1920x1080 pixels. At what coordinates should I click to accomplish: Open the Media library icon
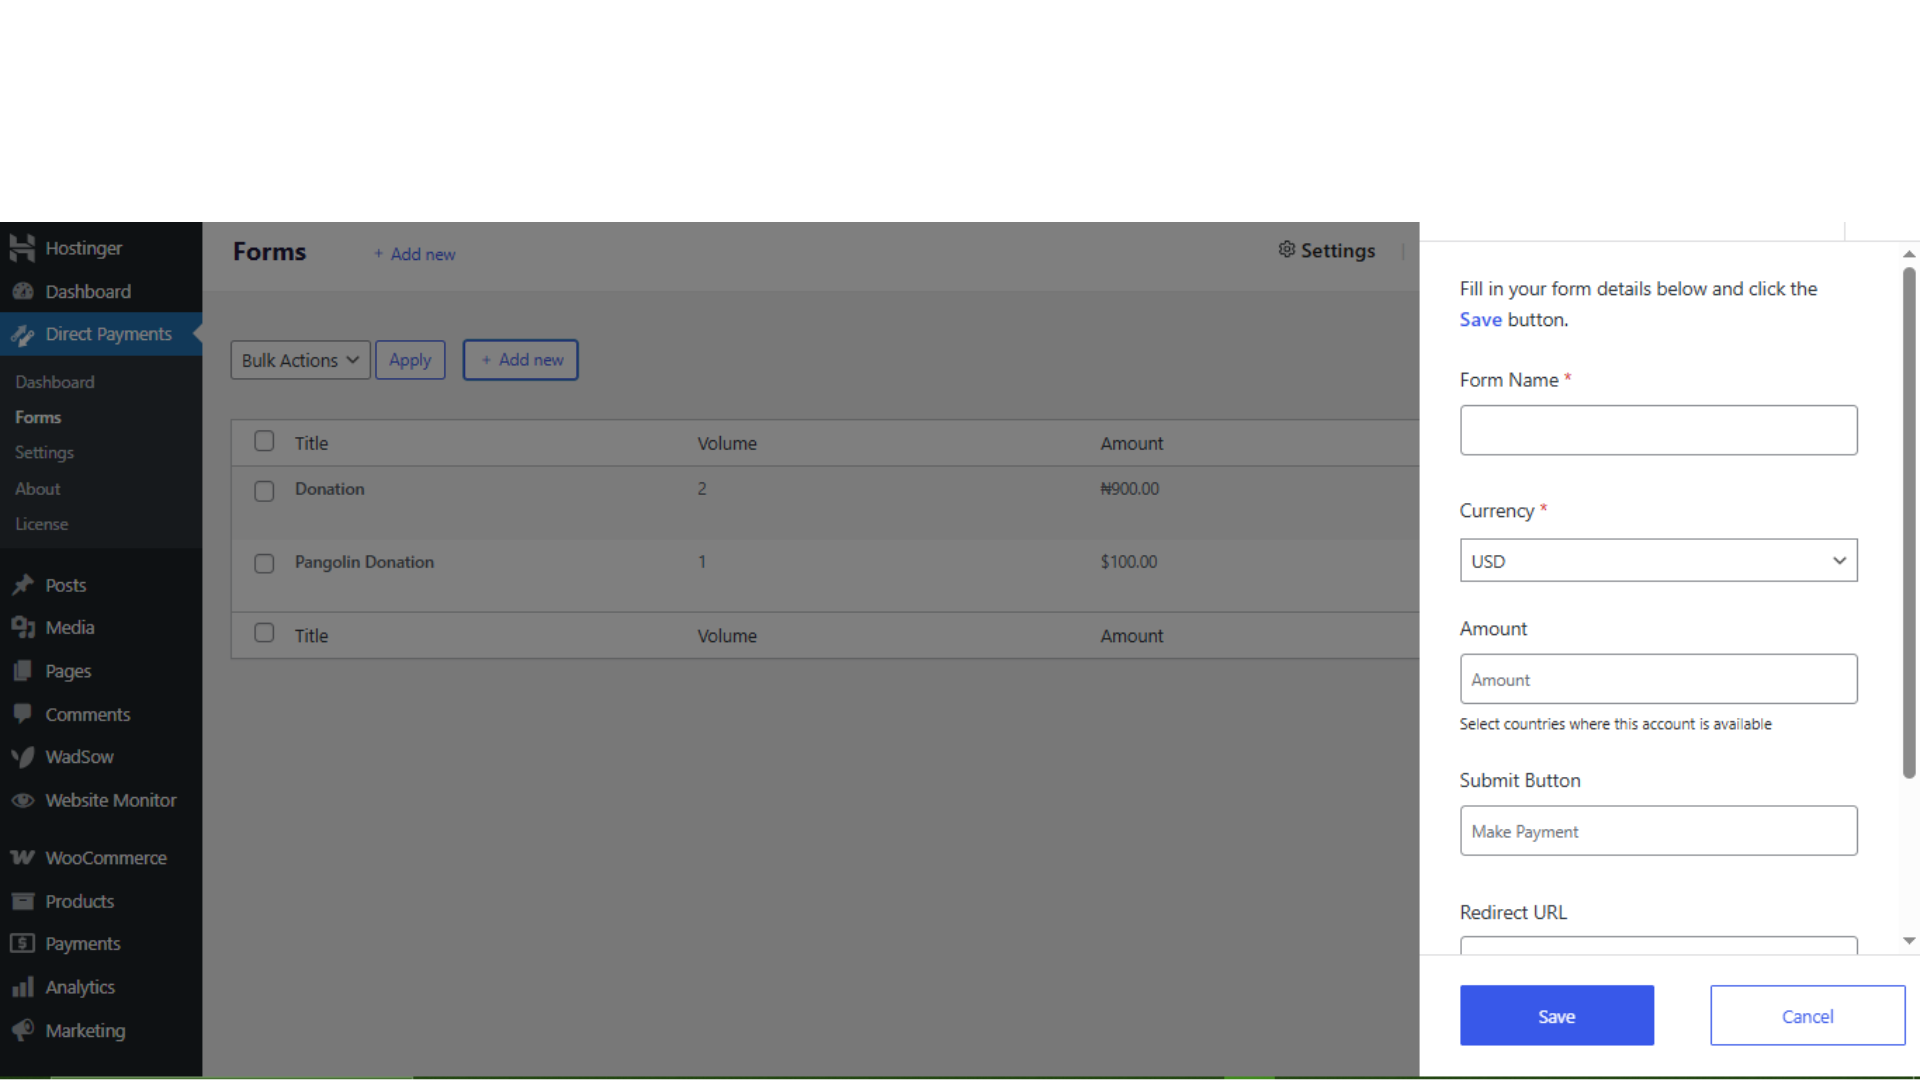(x=22, y=627)
